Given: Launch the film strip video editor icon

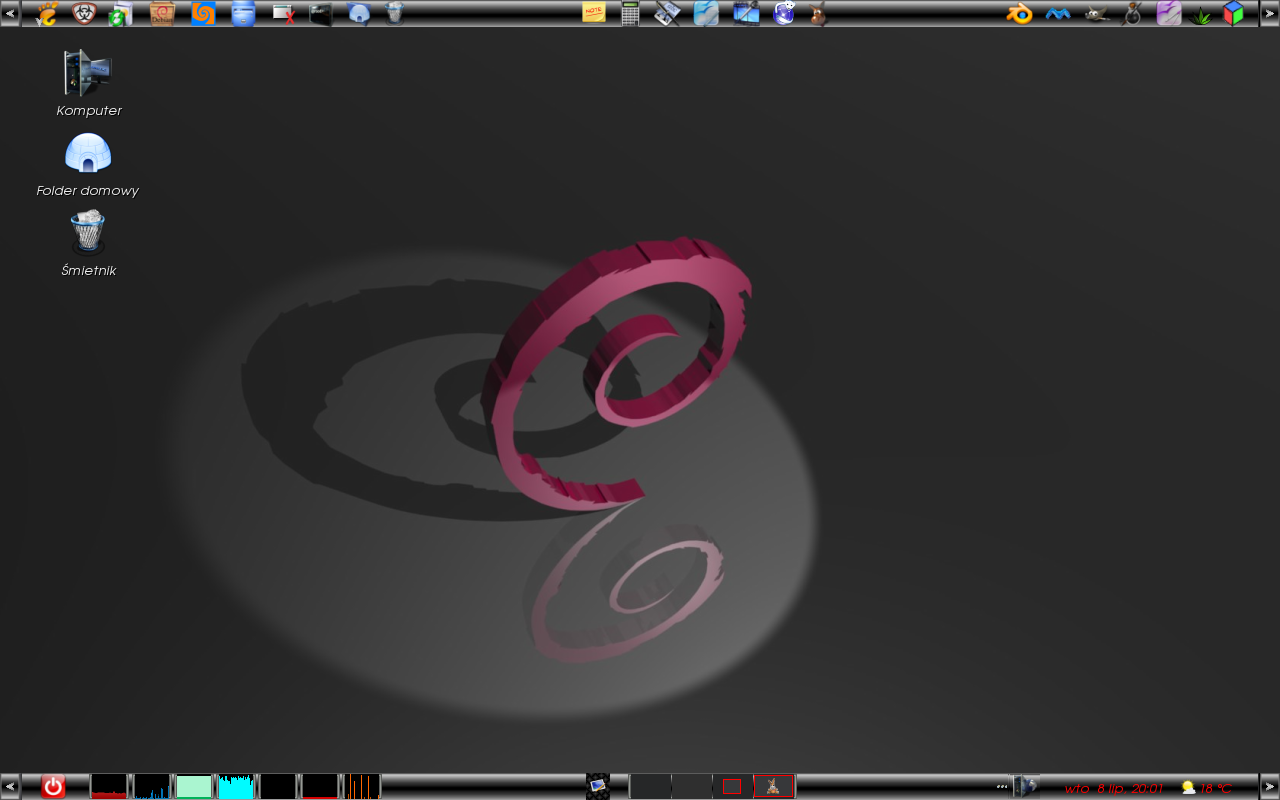Looking at the screenshot, I should tap(746, 13).
